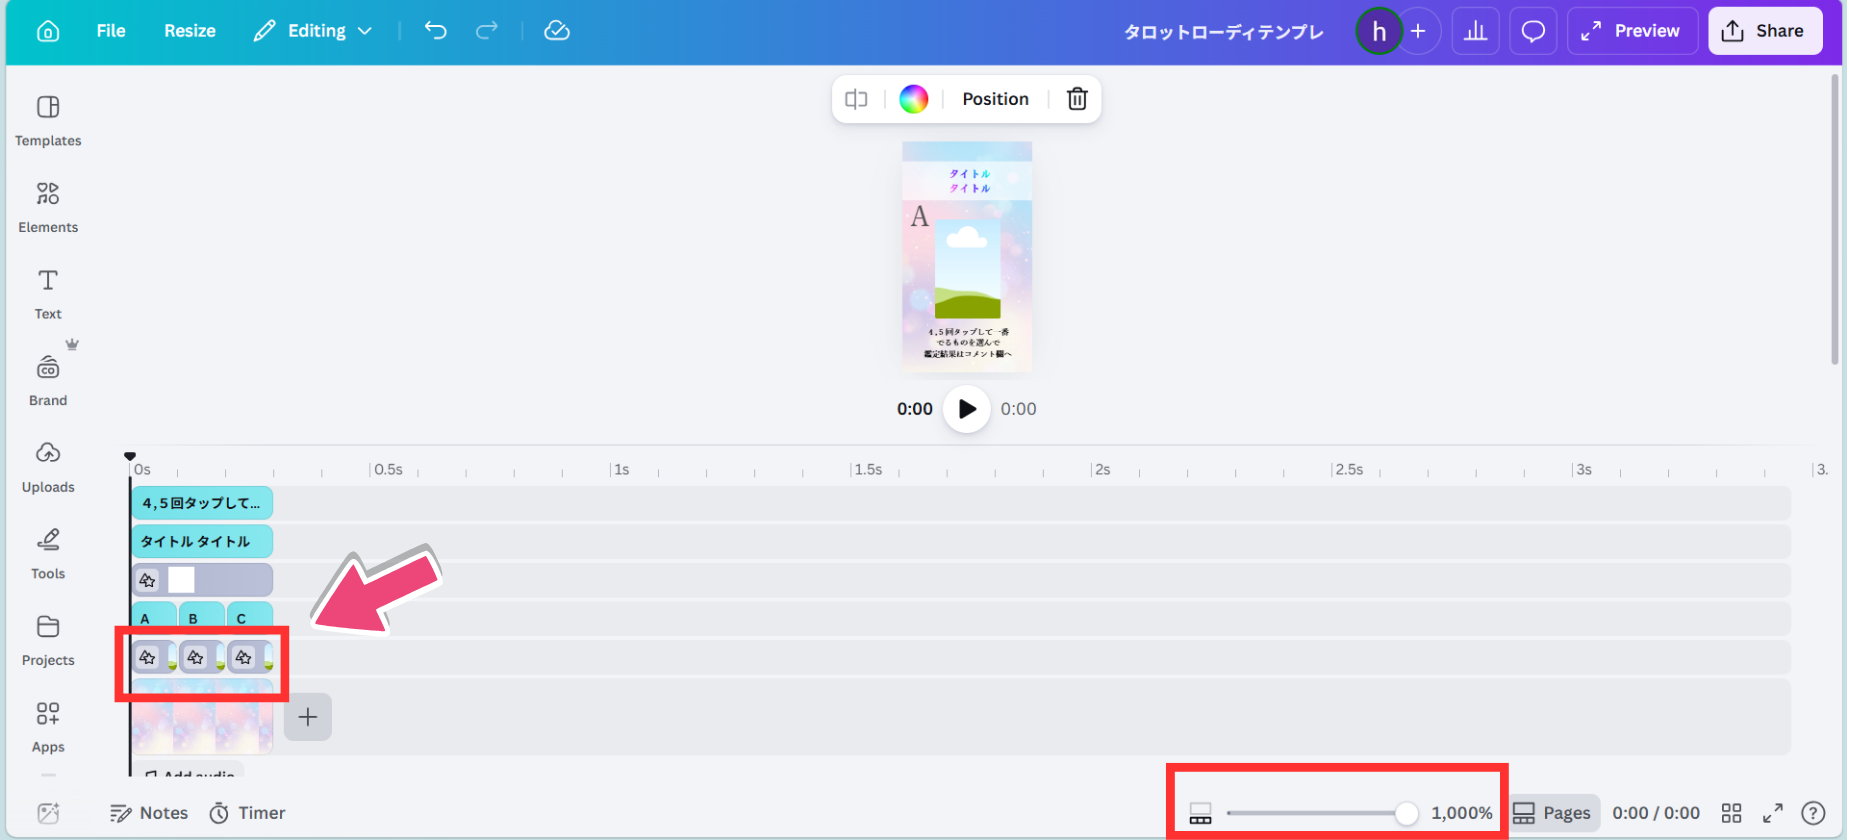Open the comments speech bubble icon
The width and height of the screenshot is (1849, 840).
click(1532, 31)
